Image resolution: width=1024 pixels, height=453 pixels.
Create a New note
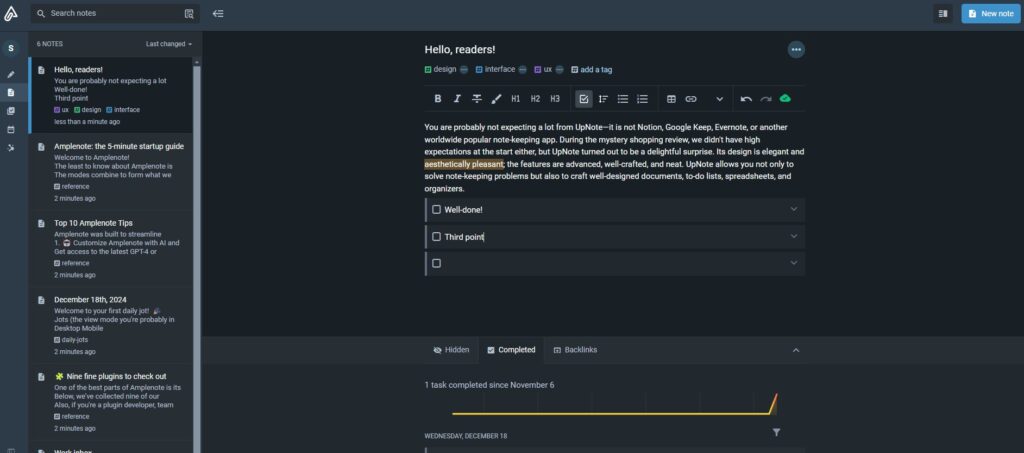(x=991, y=13)
